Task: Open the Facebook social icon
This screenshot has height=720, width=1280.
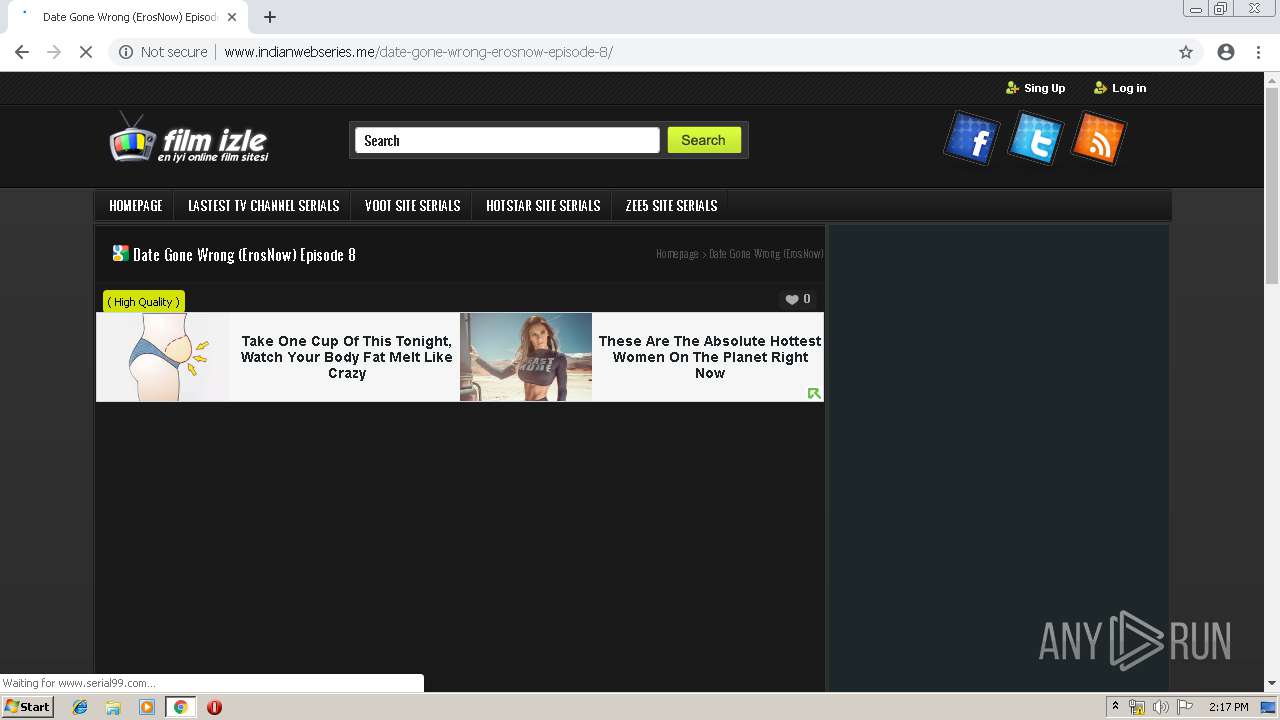Action: pyautogui.click(x=971, y=138)
